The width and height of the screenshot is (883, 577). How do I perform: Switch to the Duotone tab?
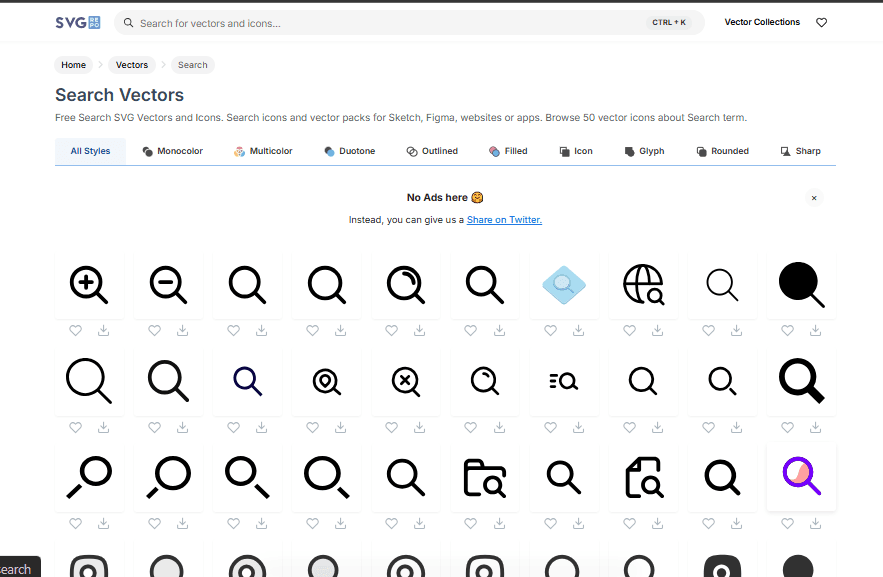[350, 151]
